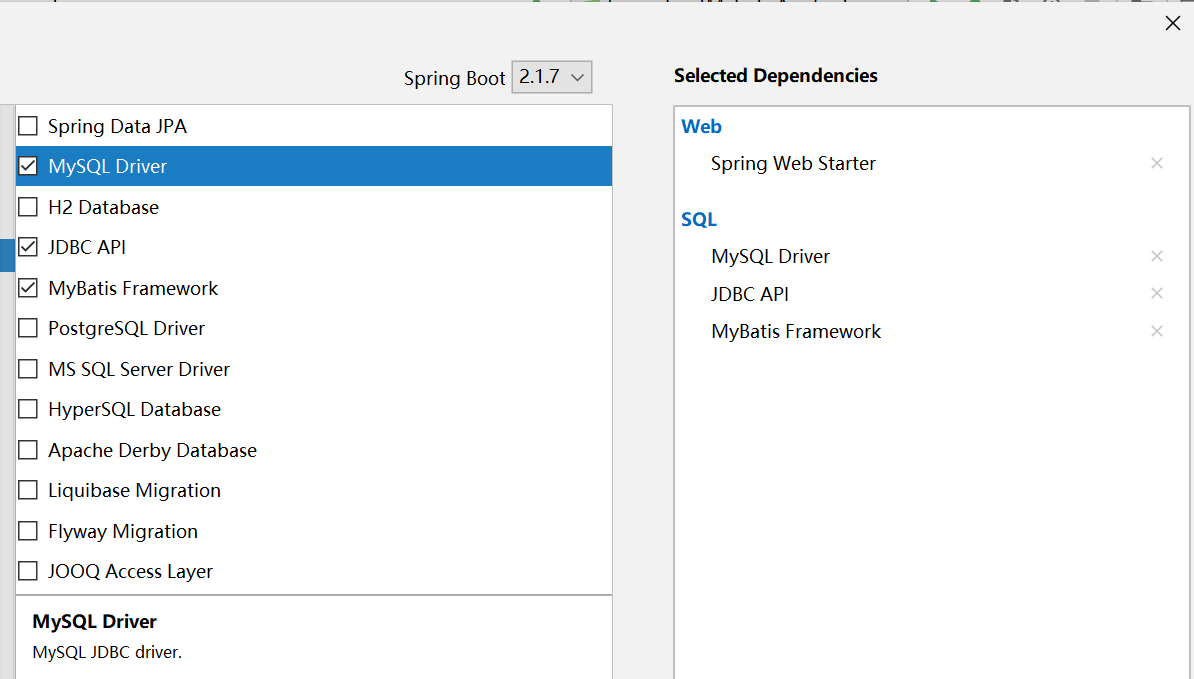Remove Spring Web Starter with its X icon
The width and height of the screenshot is (1194, 679).
pos(1157,163)
